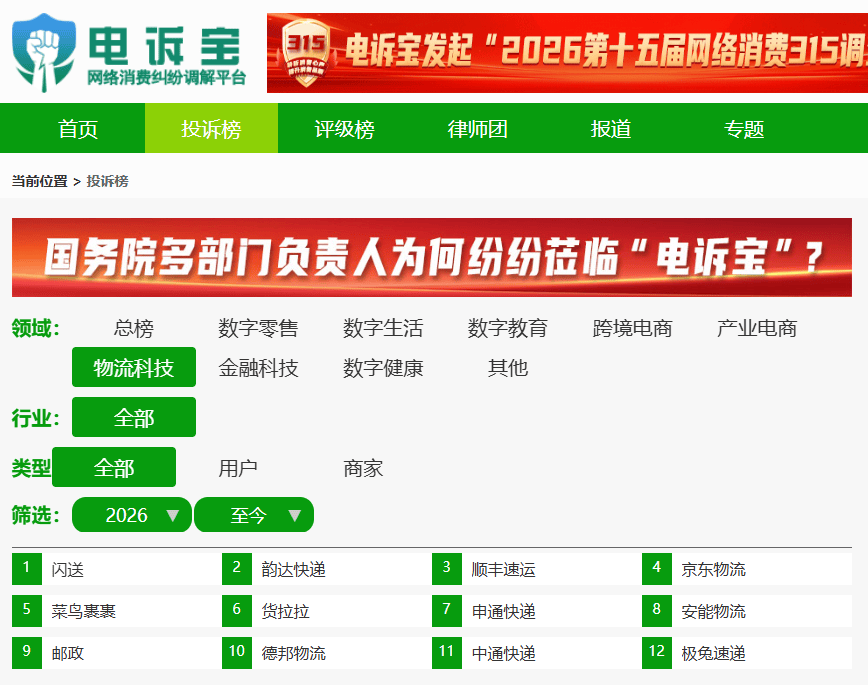Filter by 商家 type
The height and width of the screenshot is (685, 868).
tap(363, 468)
